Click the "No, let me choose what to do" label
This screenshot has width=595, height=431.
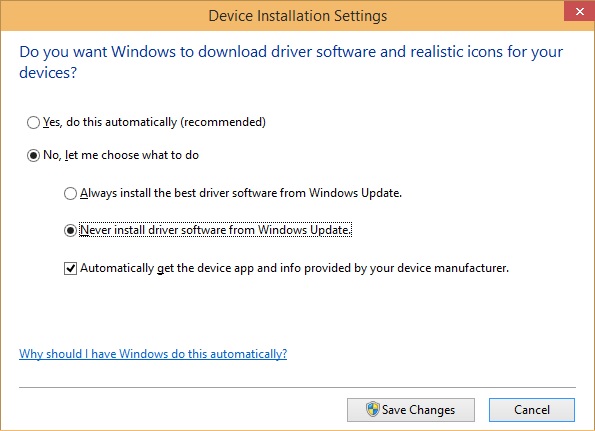[121, 155]
